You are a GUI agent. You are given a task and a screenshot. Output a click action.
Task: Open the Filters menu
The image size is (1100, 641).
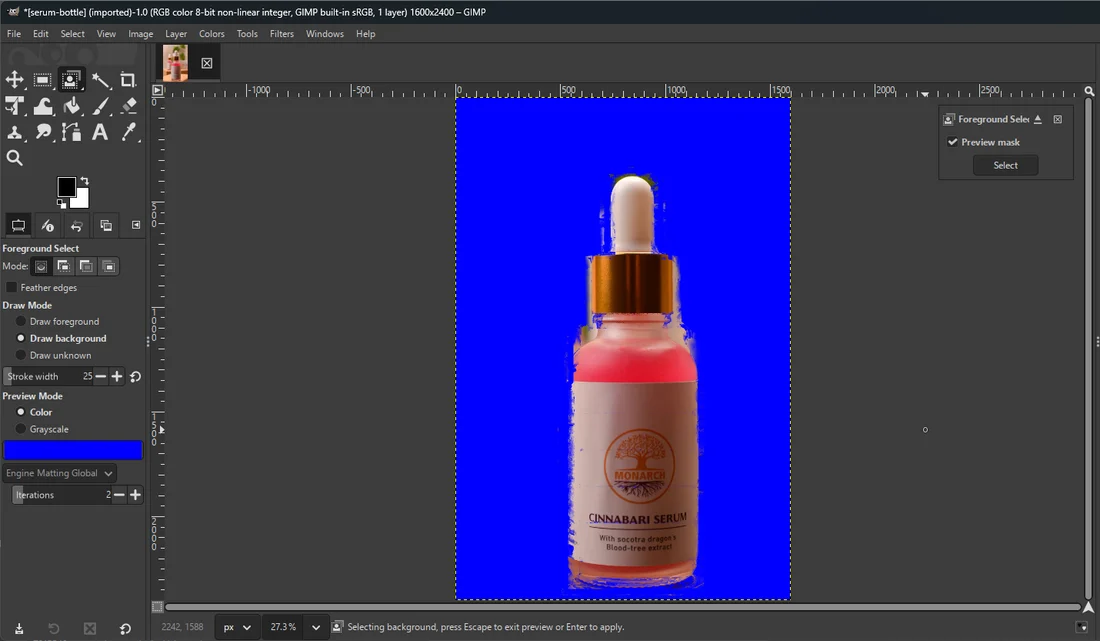tap(281, 34)
